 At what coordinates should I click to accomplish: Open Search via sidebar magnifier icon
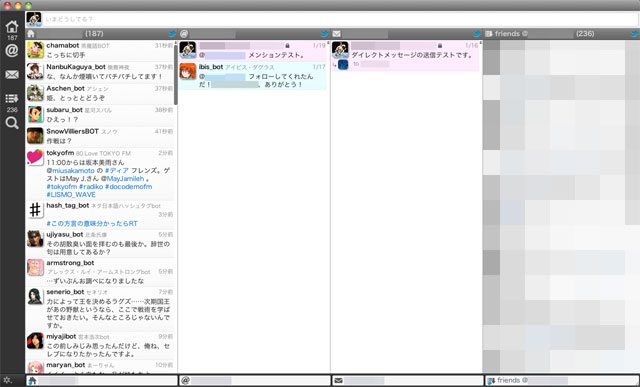12,122
